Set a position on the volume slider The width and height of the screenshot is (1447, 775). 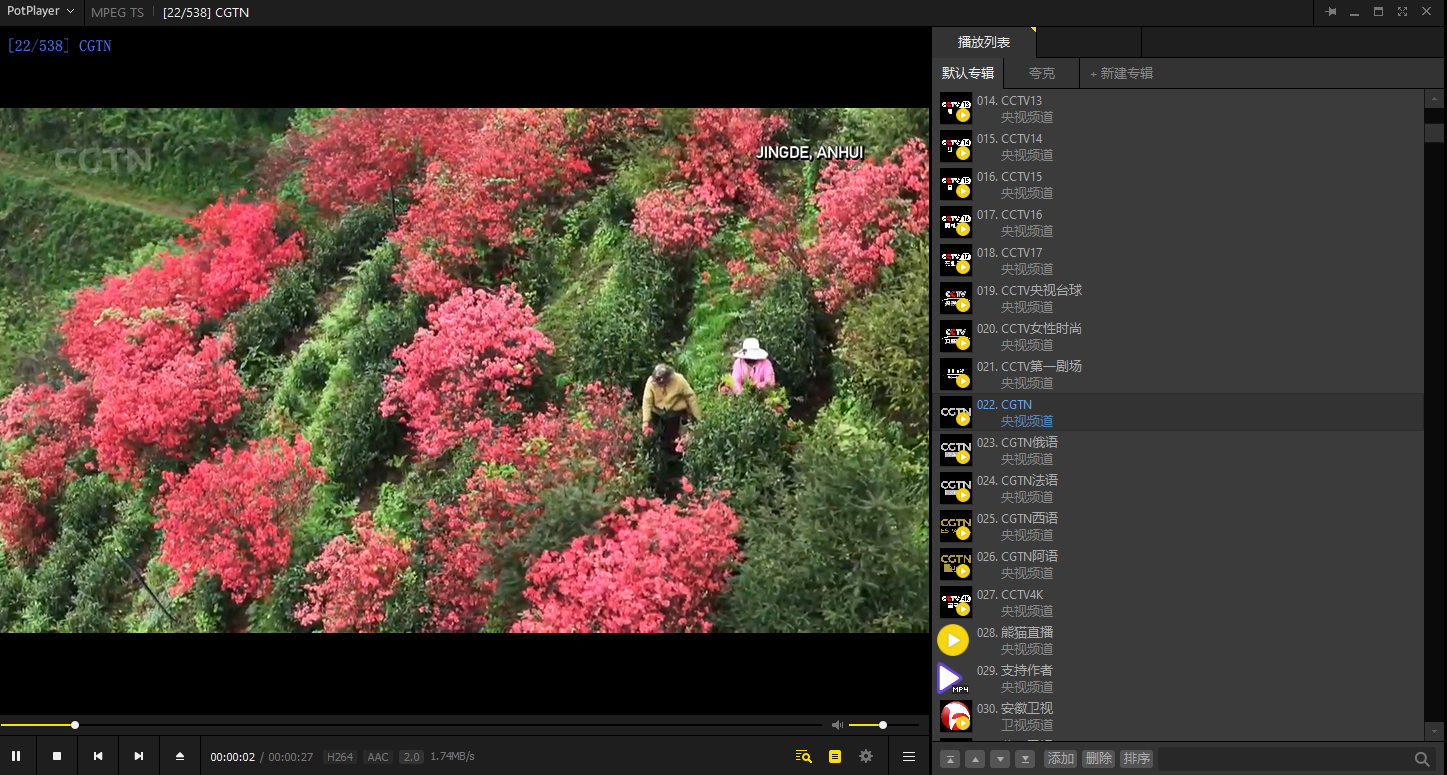tap(884, 725)
